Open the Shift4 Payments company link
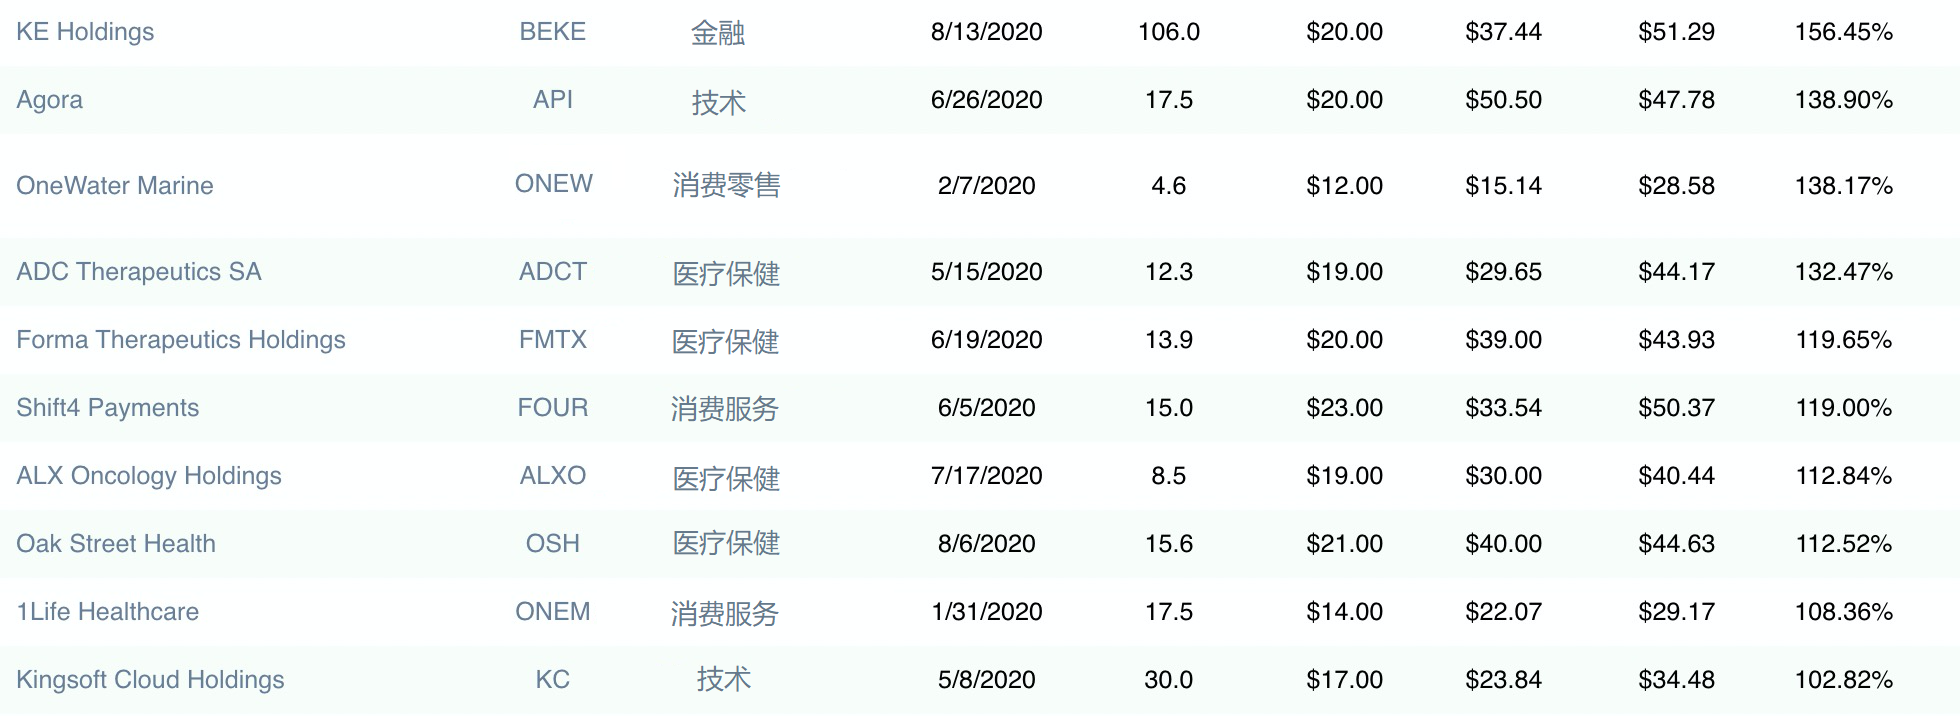1960x716 pixels. [108, 408]
